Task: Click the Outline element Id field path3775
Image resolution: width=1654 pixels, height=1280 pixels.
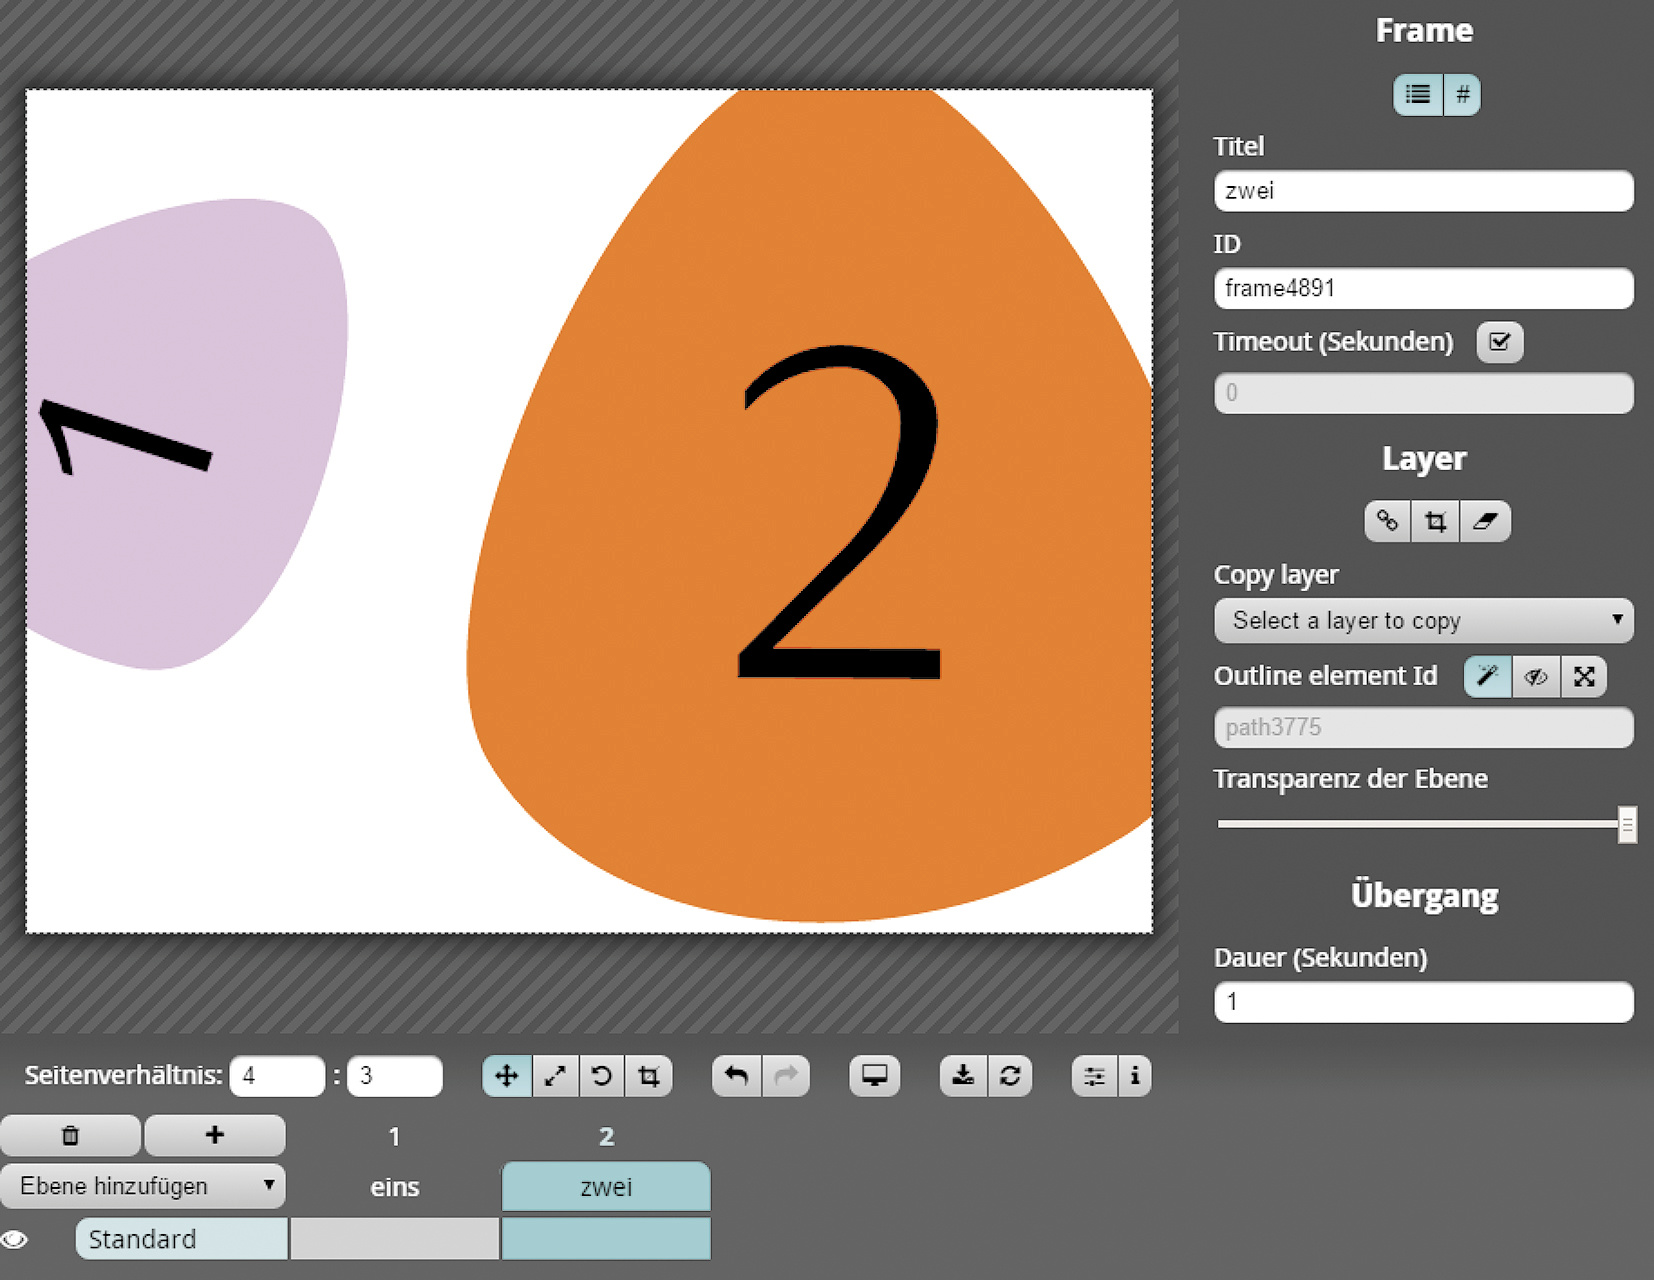Action: pos(1424,728)
